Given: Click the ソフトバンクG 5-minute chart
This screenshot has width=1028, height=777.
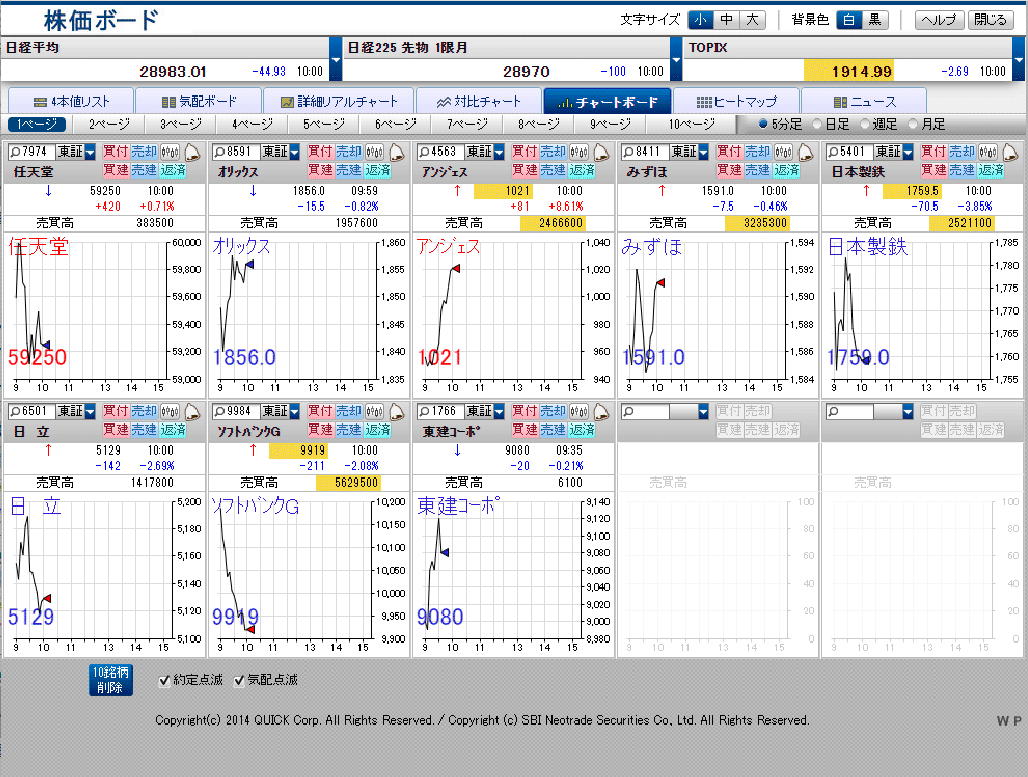Looking at the screenshot, I should pyautogui.click(x=308, y=575).
